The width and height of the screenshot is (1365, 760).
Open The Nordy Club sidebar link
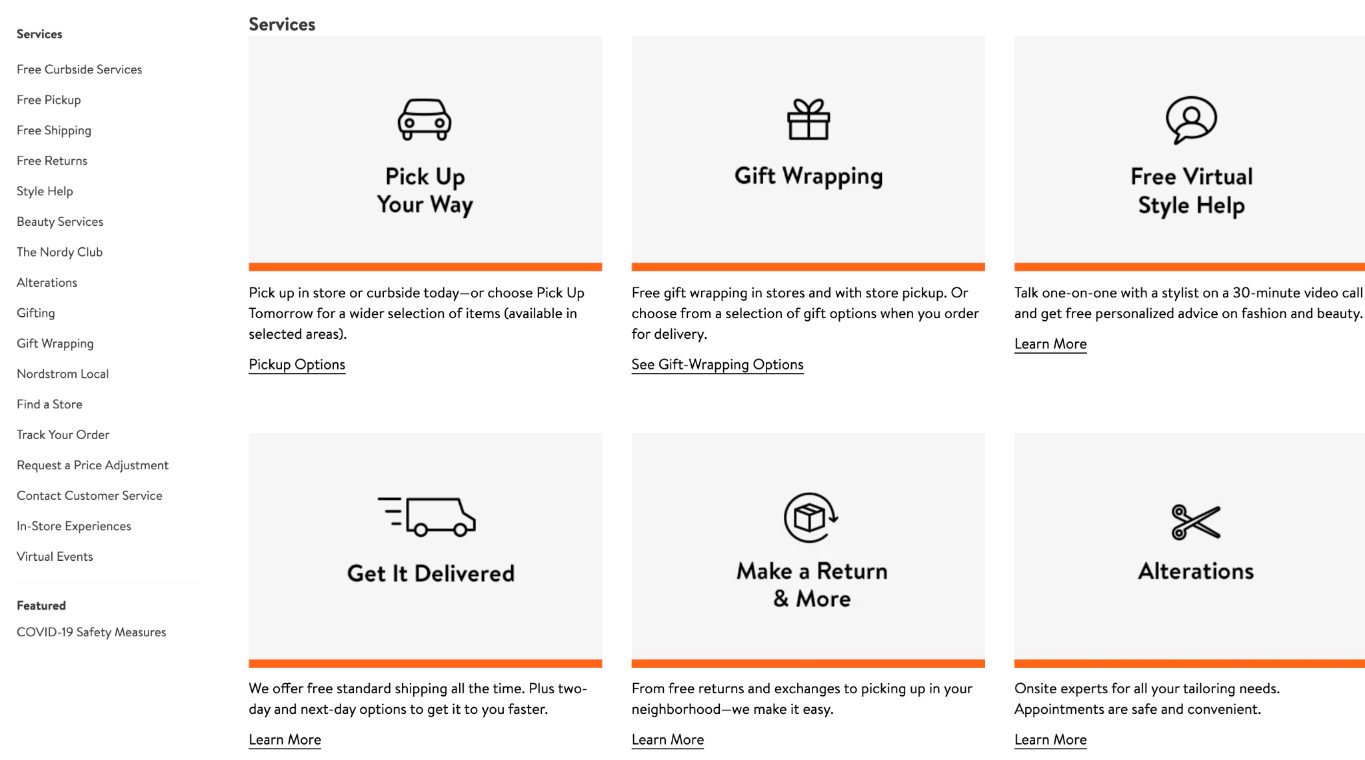point(60,252)
